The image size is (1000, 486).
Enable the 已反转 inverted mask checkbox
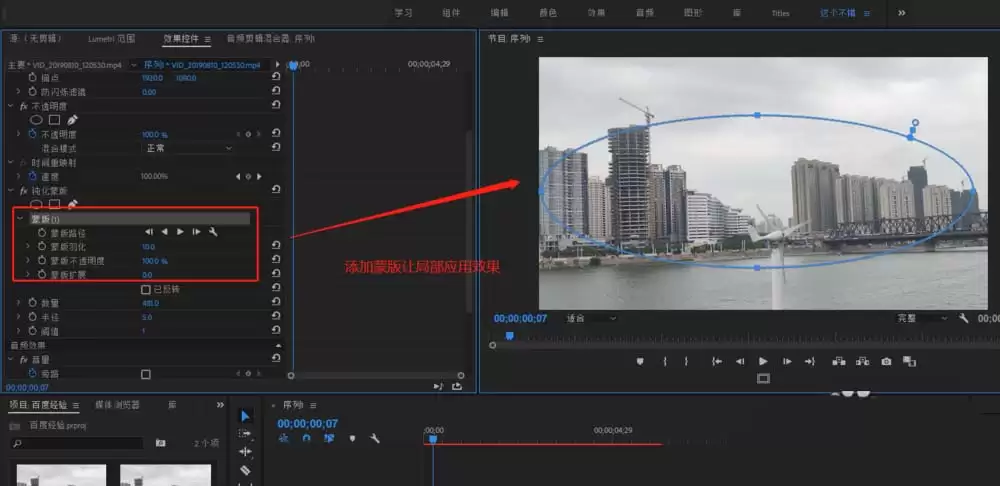[145, 290]
